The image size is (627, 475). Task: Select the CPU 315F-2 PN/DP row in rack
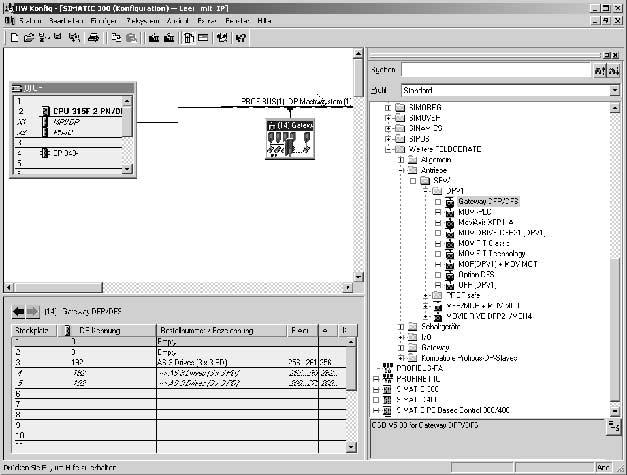tap(68, 111)
